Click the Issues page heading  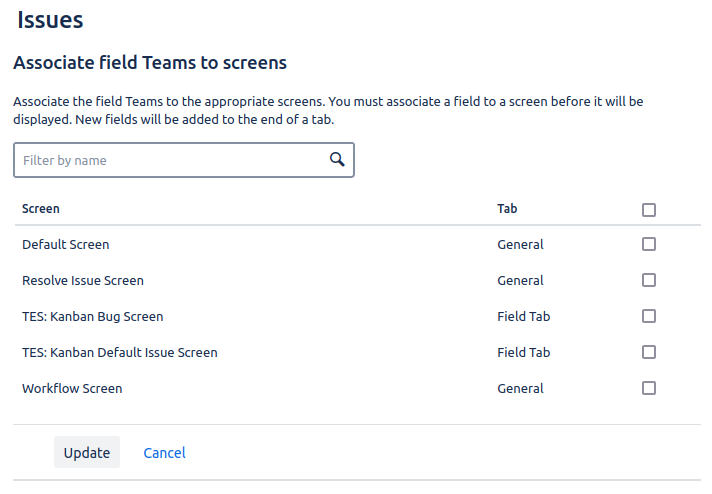(x=50, y=19)
